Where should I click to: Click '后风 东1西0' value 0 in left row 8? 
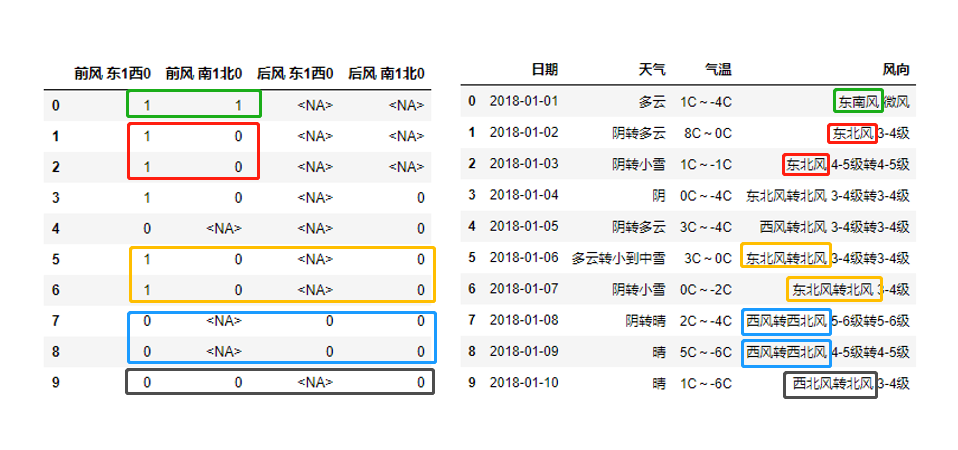point(329,352)
